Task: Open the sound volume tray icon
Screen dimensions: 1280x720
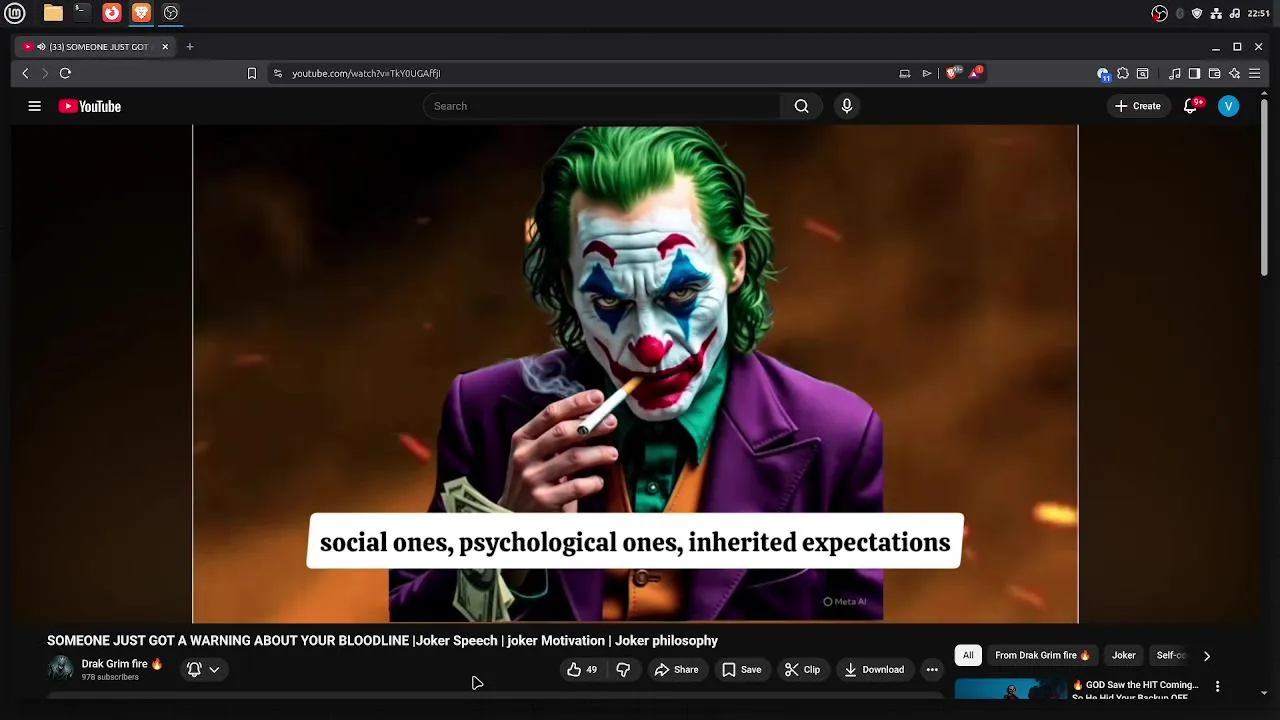Action: pyautogui.click(x=1235, y=13)
